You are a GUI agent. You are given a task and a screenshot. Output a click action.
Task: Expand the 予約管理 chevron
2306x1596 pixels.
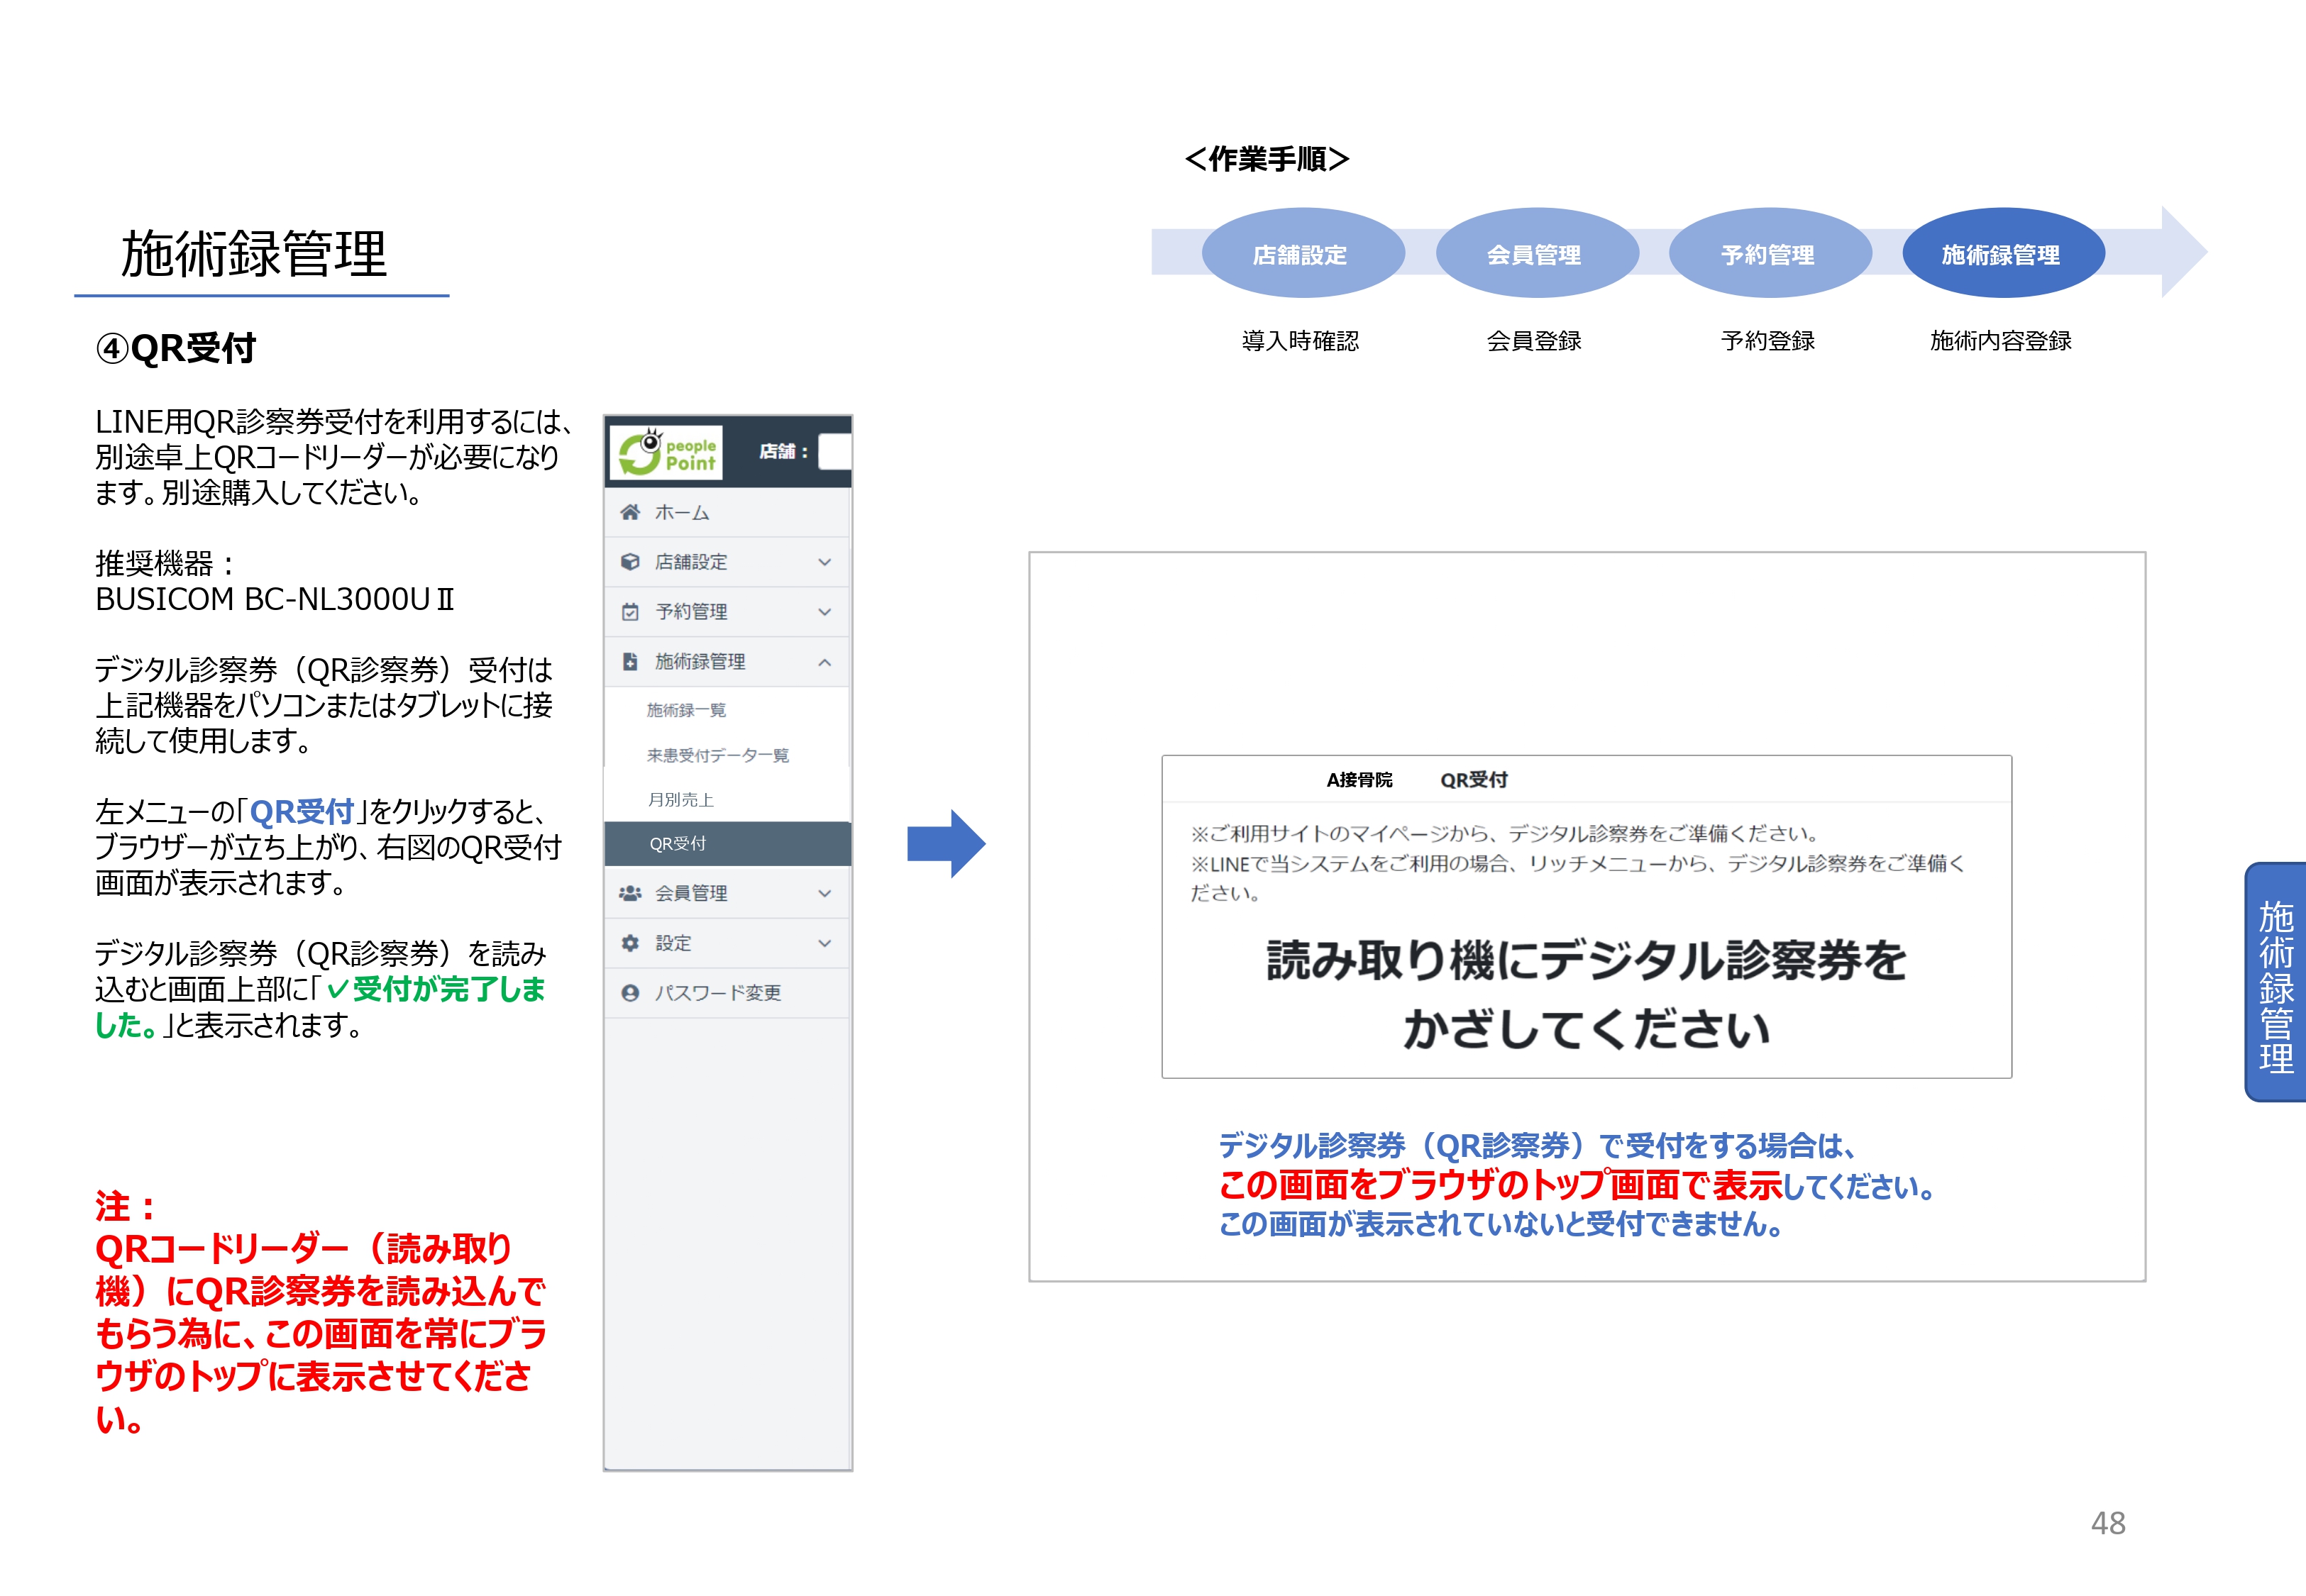pyautogui.click(x=824, y=612)
